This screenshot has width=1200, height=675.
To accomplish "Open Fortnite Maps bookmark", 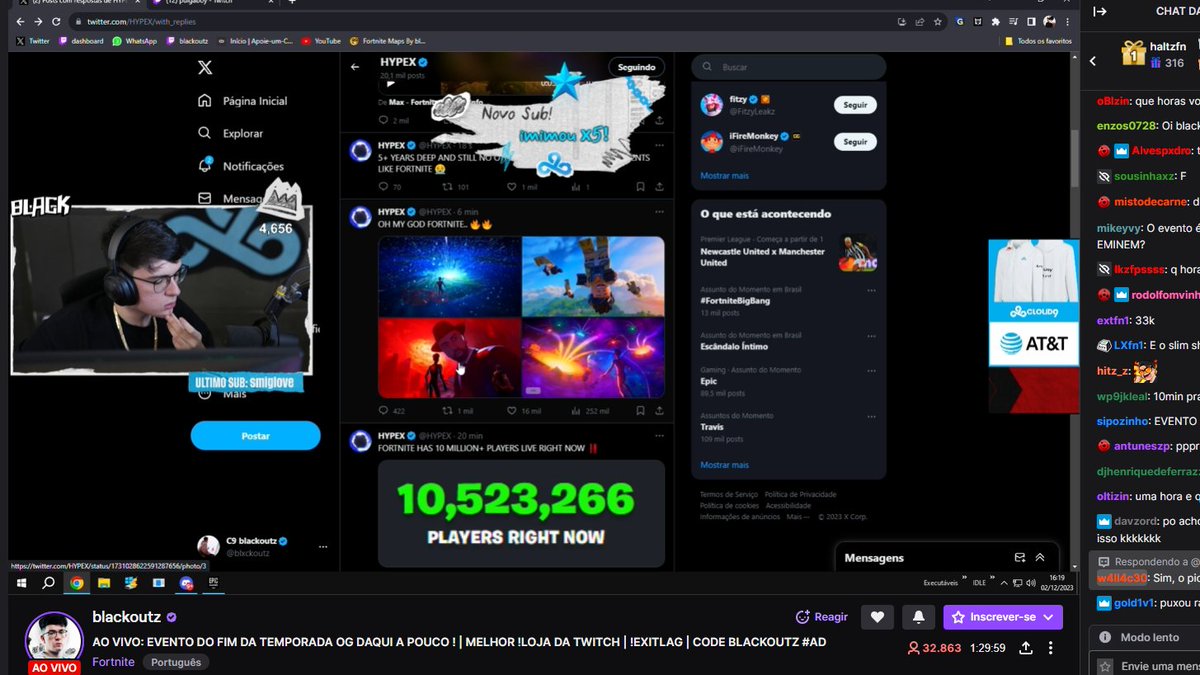I will [388, 41].
